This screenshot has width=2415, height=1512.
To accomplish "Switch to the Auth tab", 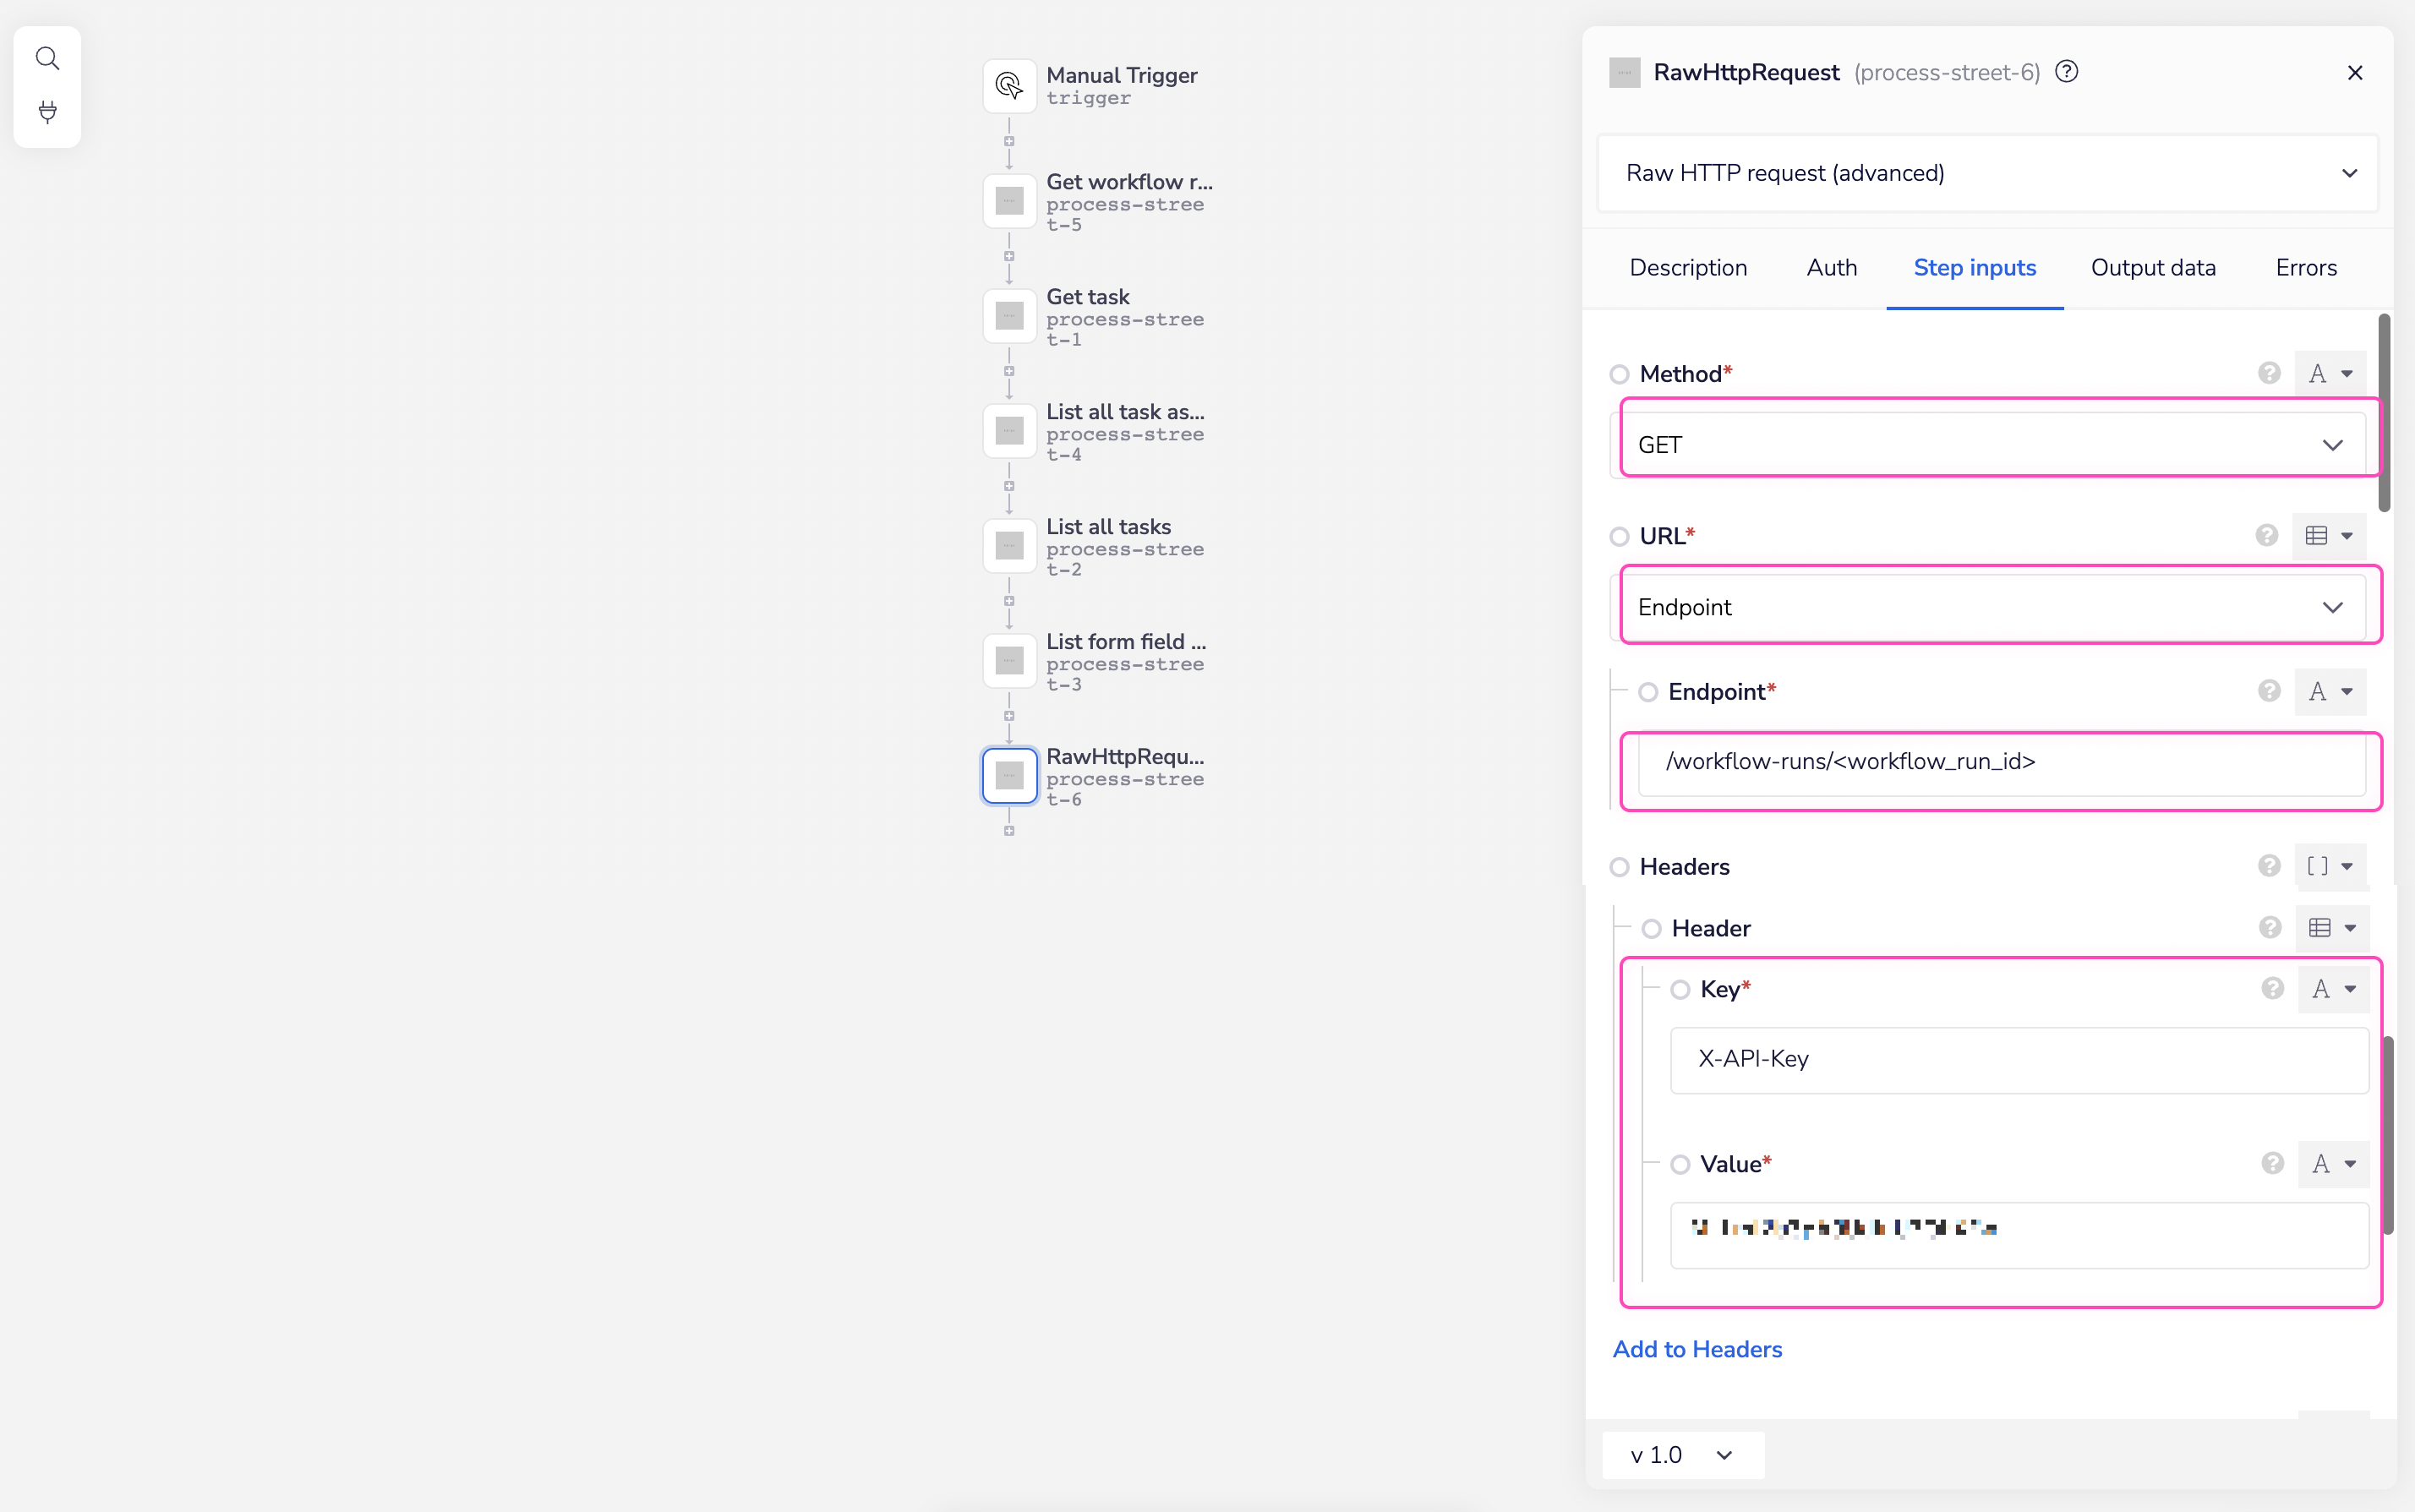I will (1831, 268).
